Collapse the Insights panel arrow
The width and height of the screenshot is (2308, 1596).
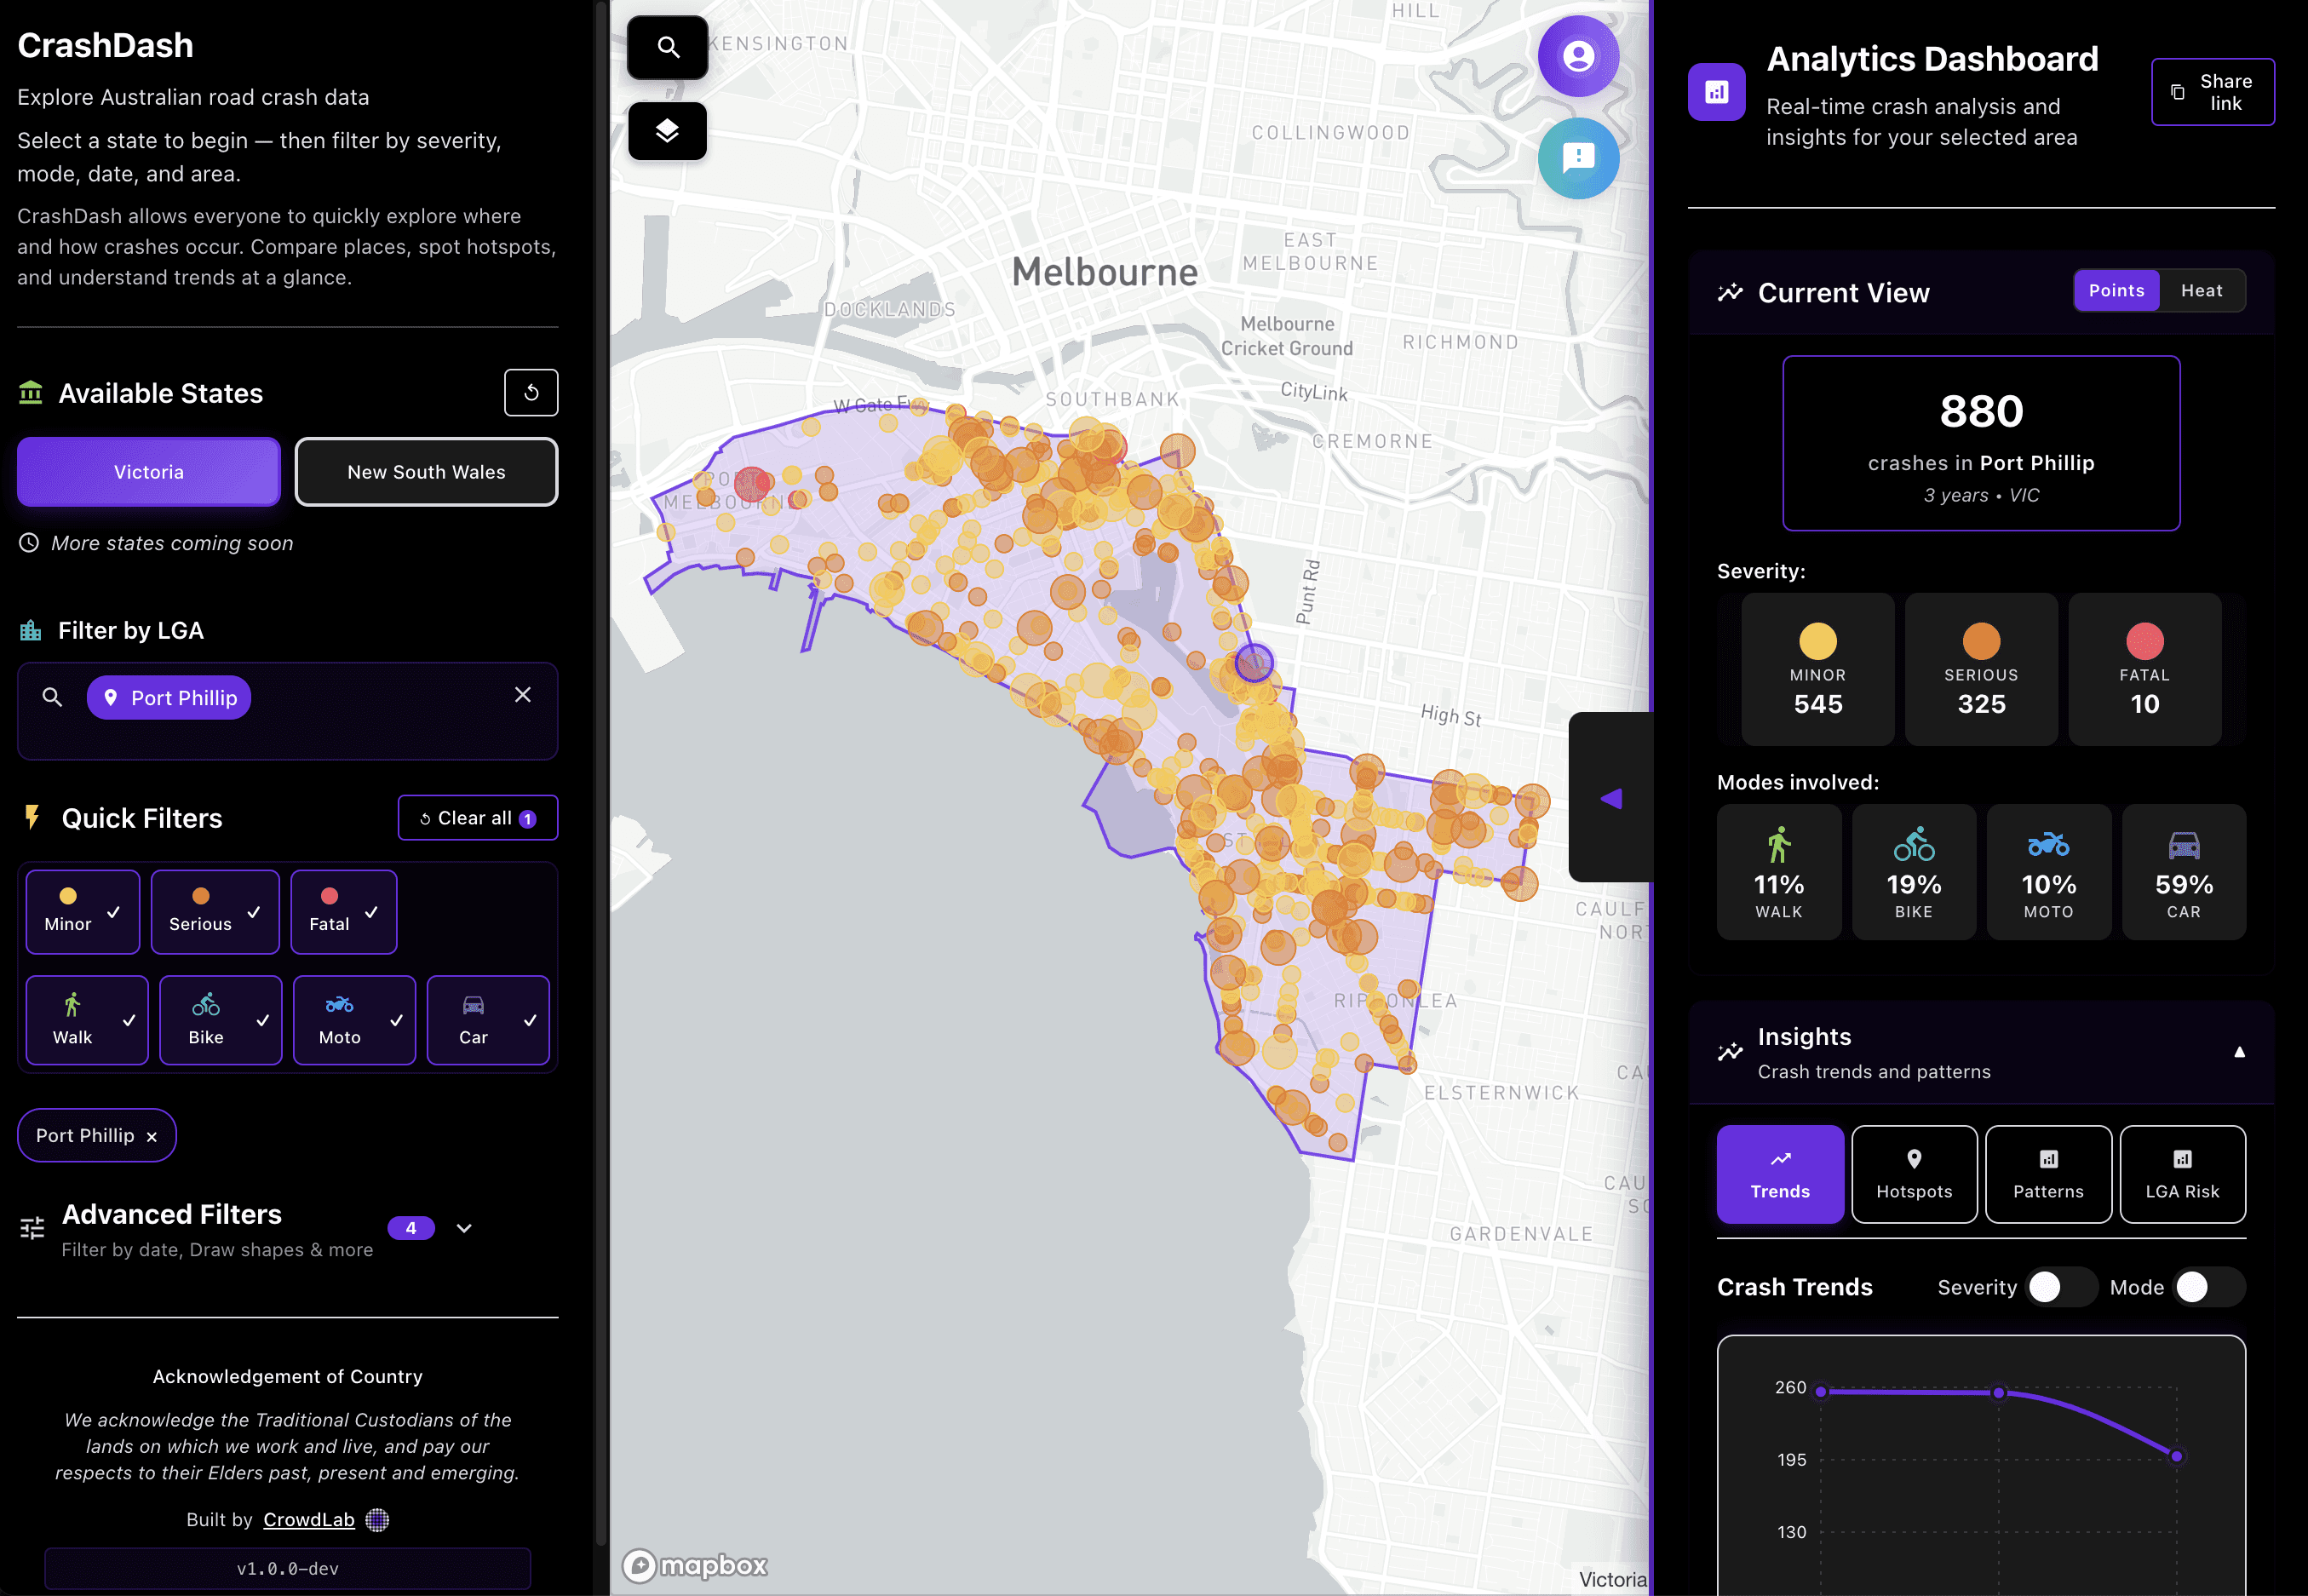pos(2238,1052)
